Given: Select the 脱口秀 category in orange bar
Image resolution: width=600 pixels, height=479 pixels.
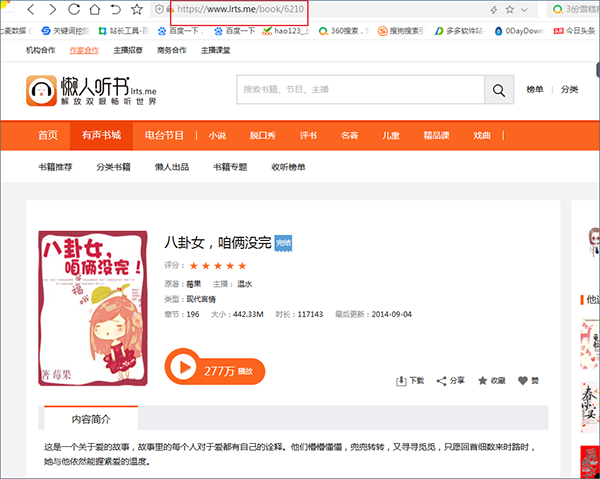Looking at the screenshot, I should coord(263,135).
